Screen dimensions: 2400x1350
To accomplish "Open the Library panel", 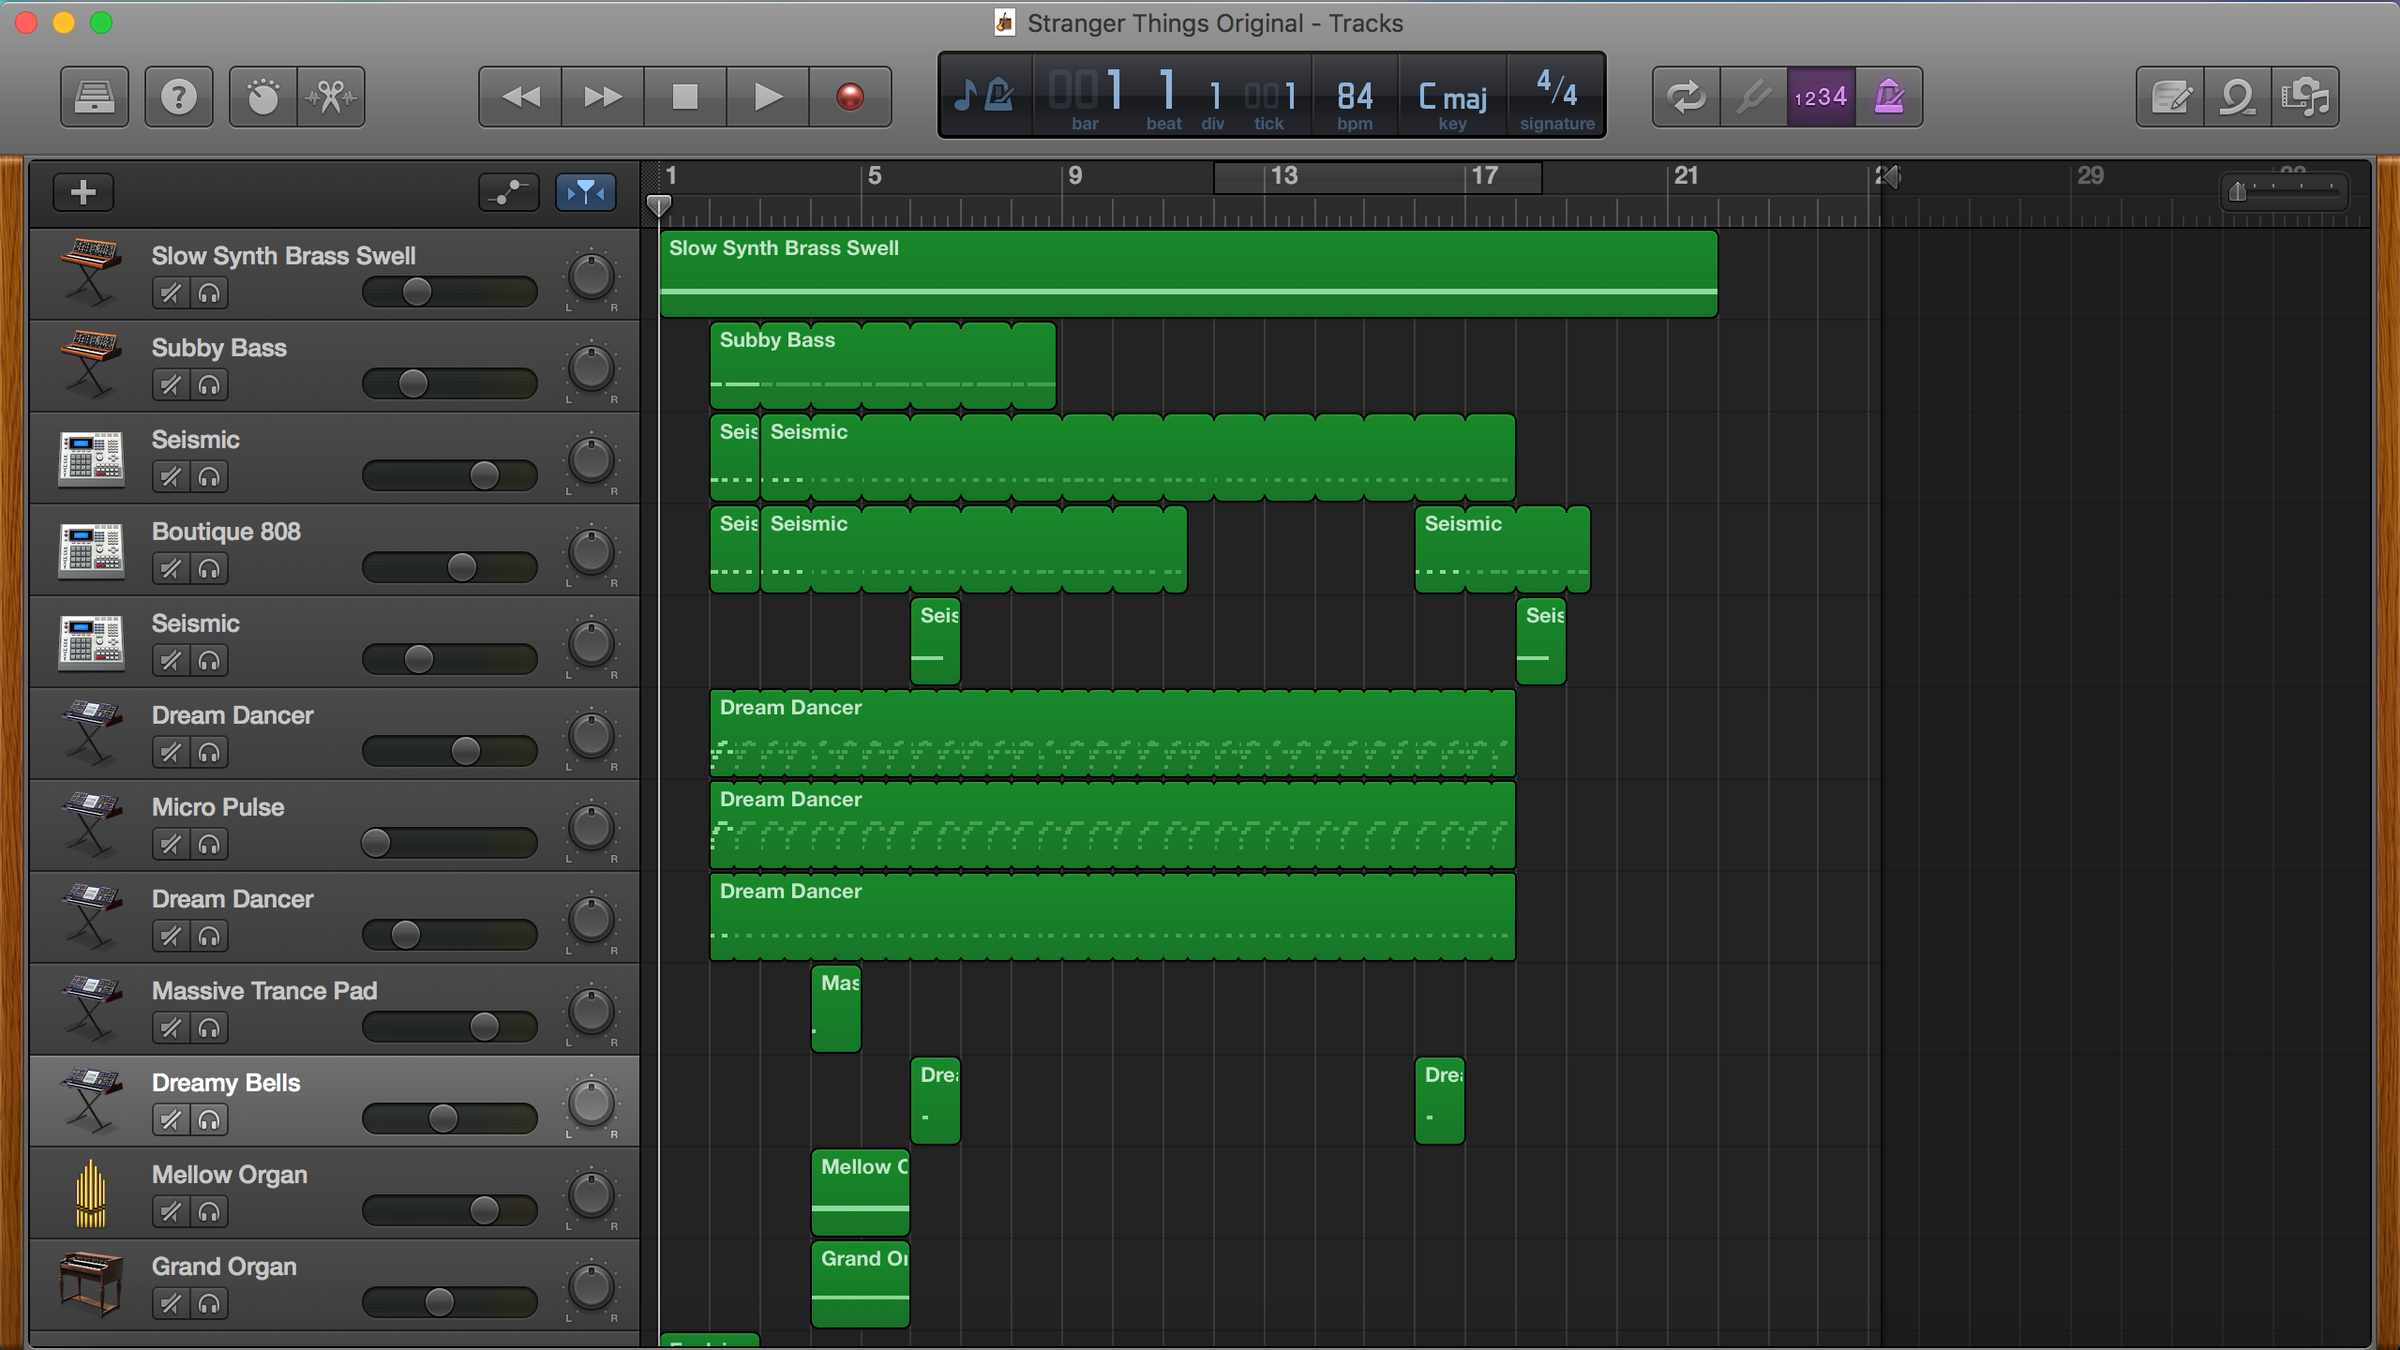I will [x=94, y=97].
